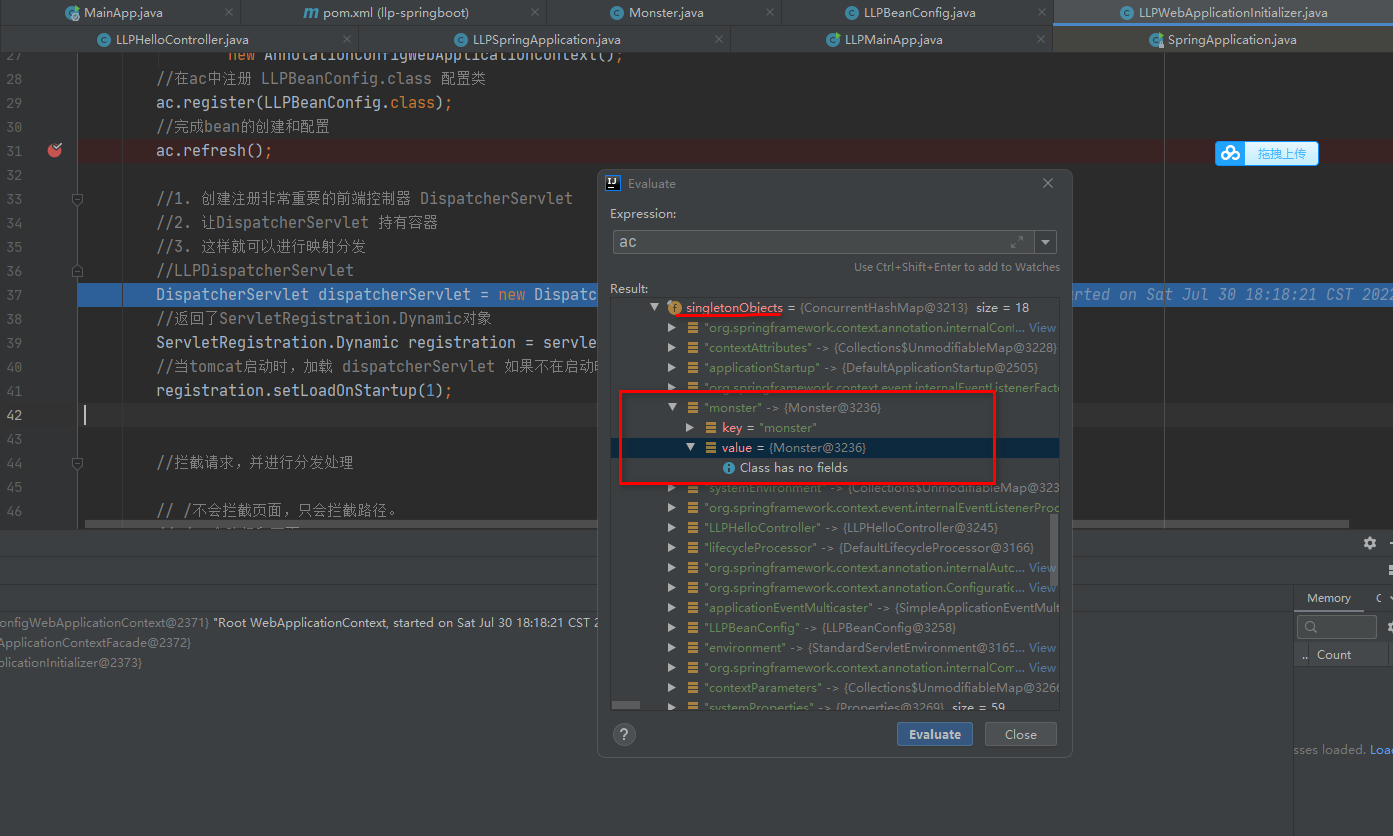Switch to the LLPMainApp.java tab

(893, 40)
